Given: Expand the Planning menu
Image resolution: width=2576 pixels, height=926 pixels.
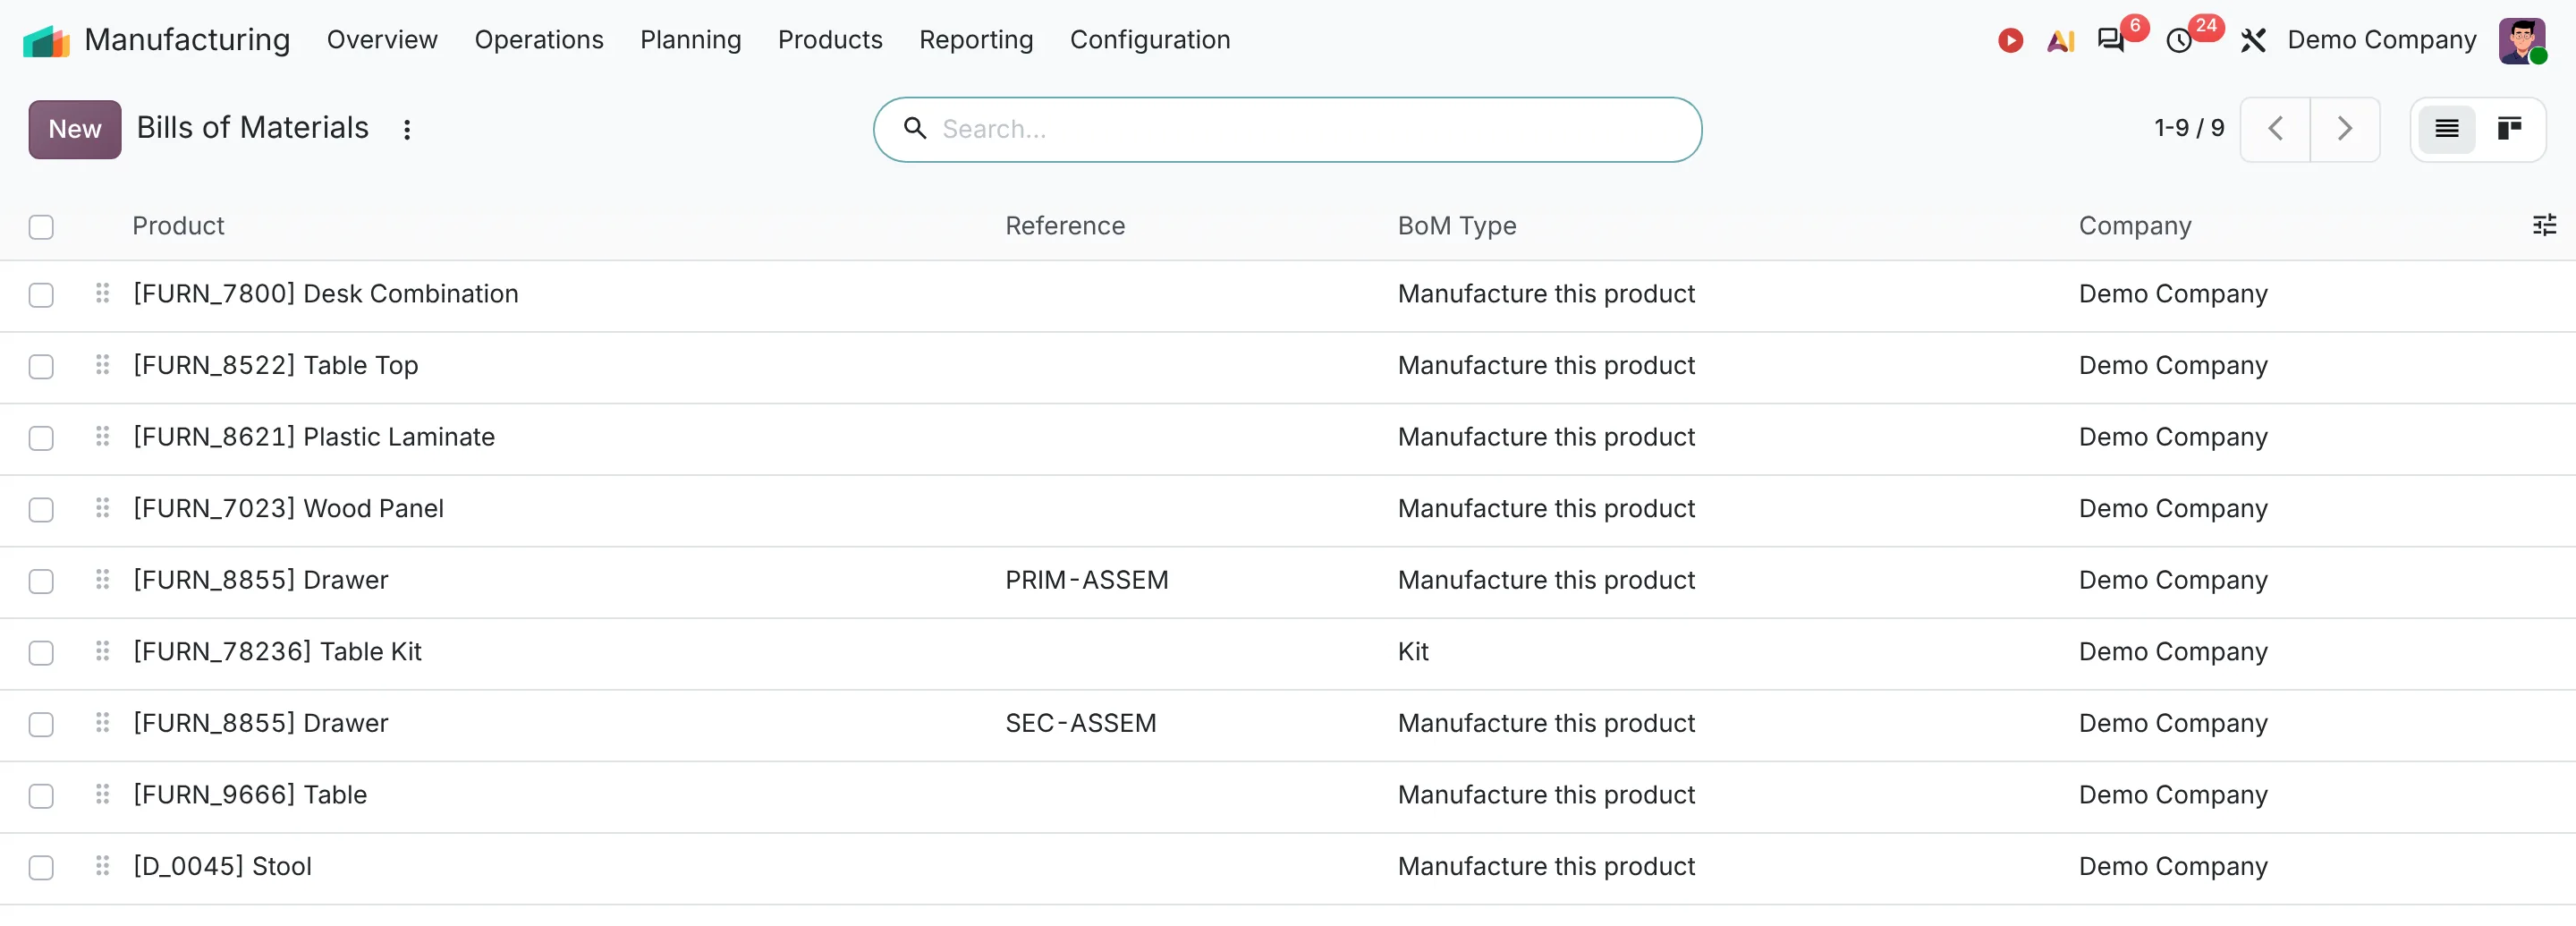Looking at the screenshot, I should click(690, 40).
